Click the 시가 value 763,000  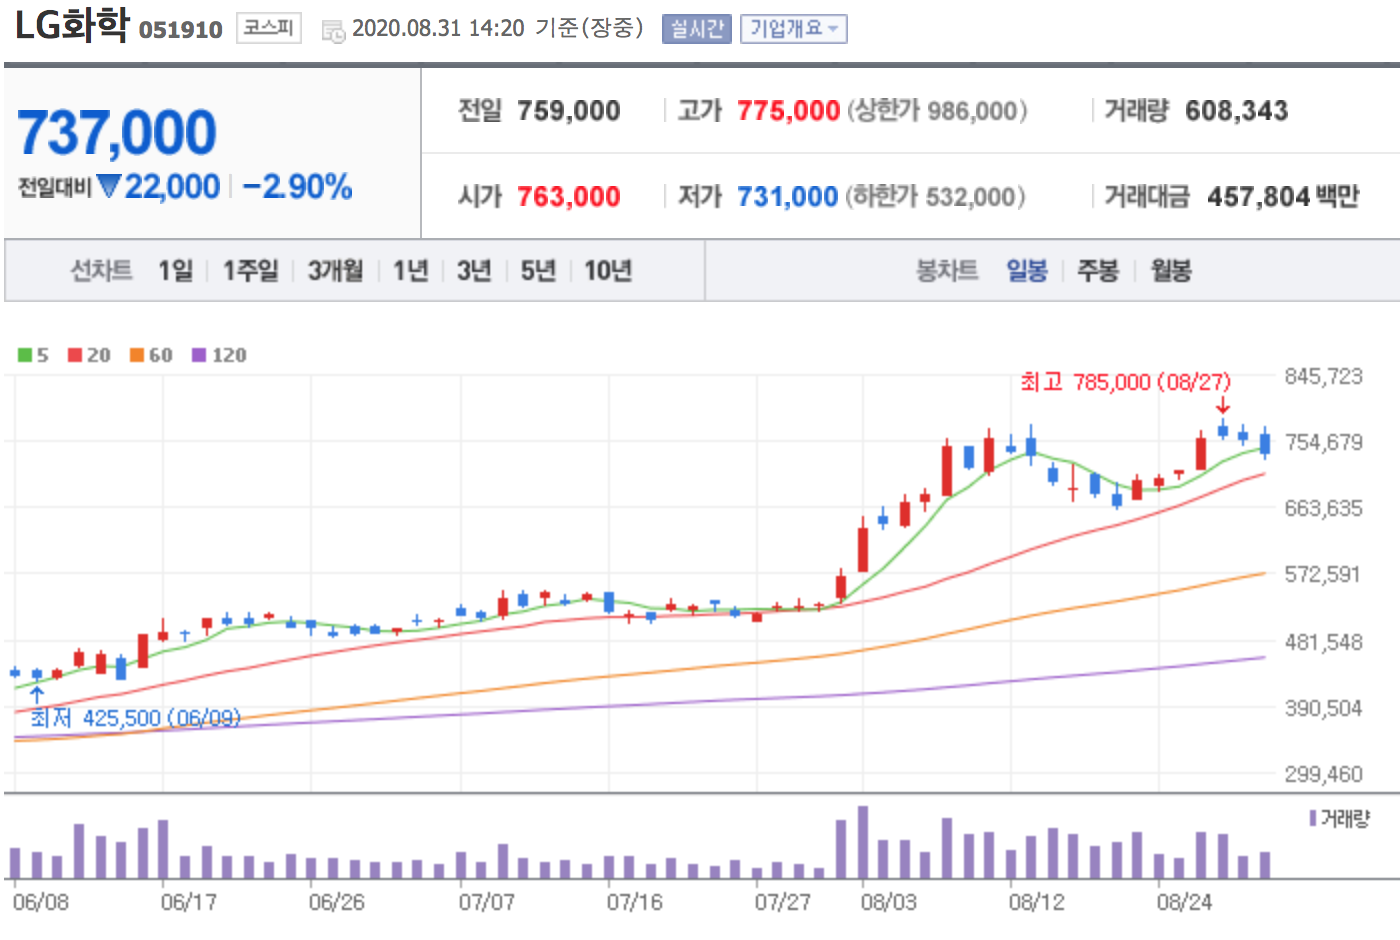pos(569,196)
